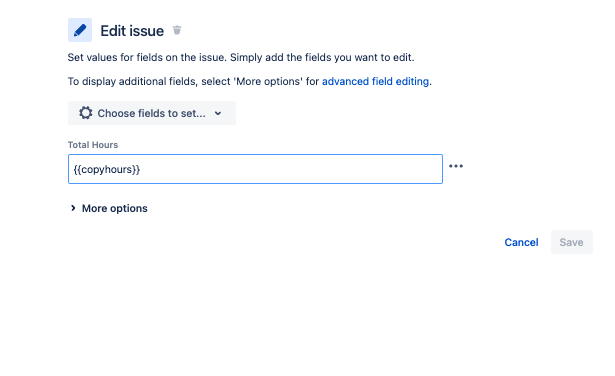Cancel the Edit issue changes
The height and width of the screenshot is (376, 615).
coord(521,242)
